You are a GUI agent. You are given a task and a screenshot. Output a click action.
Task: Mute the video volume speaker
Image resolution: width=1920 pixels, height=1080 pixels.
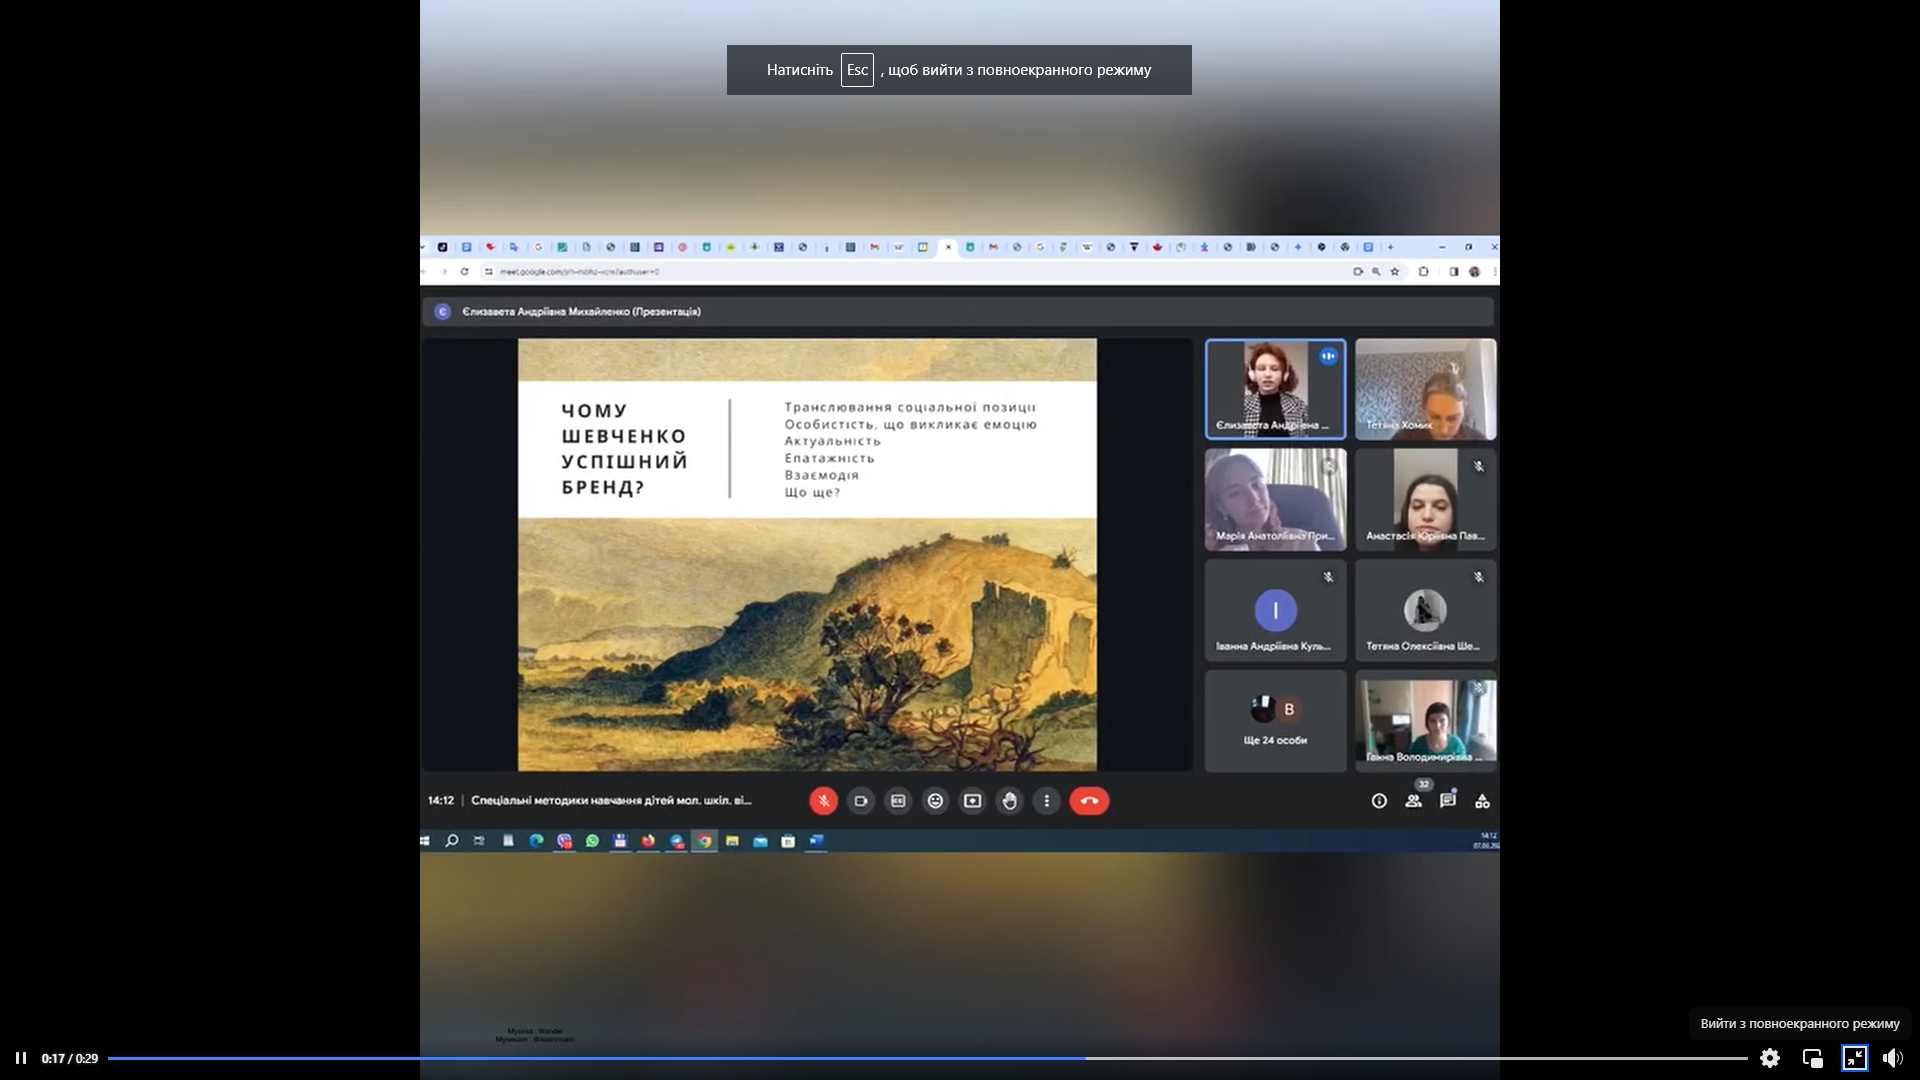1892,1058
